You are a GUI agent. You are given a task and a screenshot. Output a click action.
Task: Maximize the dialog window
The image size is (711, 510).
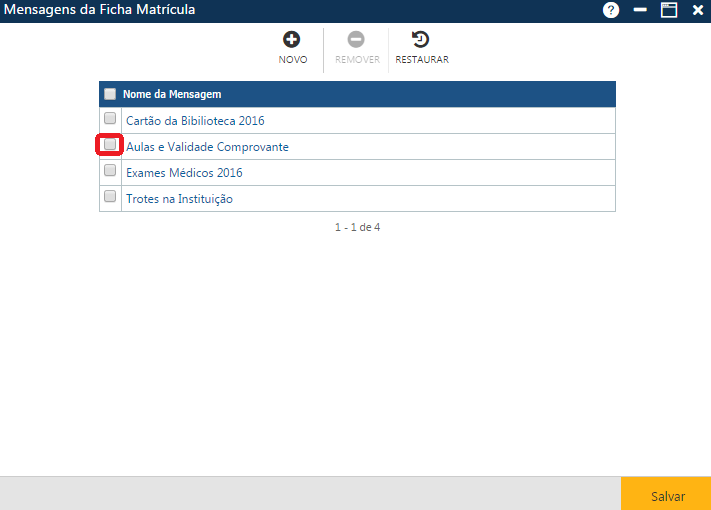click(669, 10)
